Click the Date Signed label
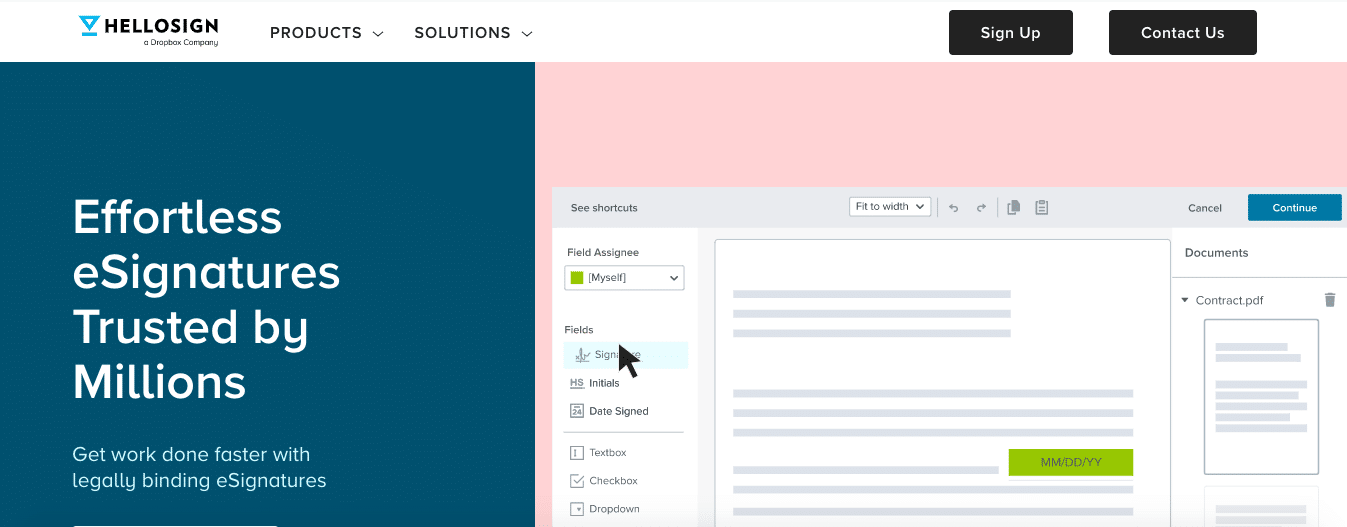 click(619, 411)
